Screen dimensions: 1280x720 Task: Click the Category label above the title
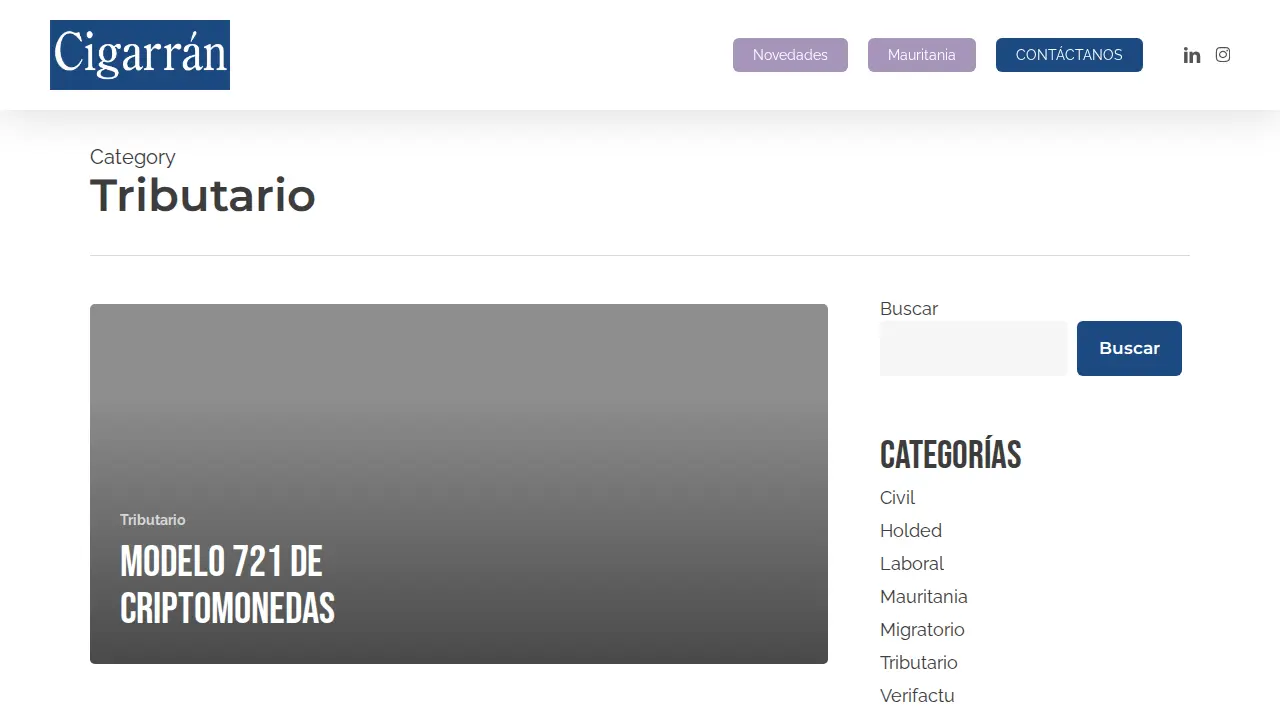133,157
